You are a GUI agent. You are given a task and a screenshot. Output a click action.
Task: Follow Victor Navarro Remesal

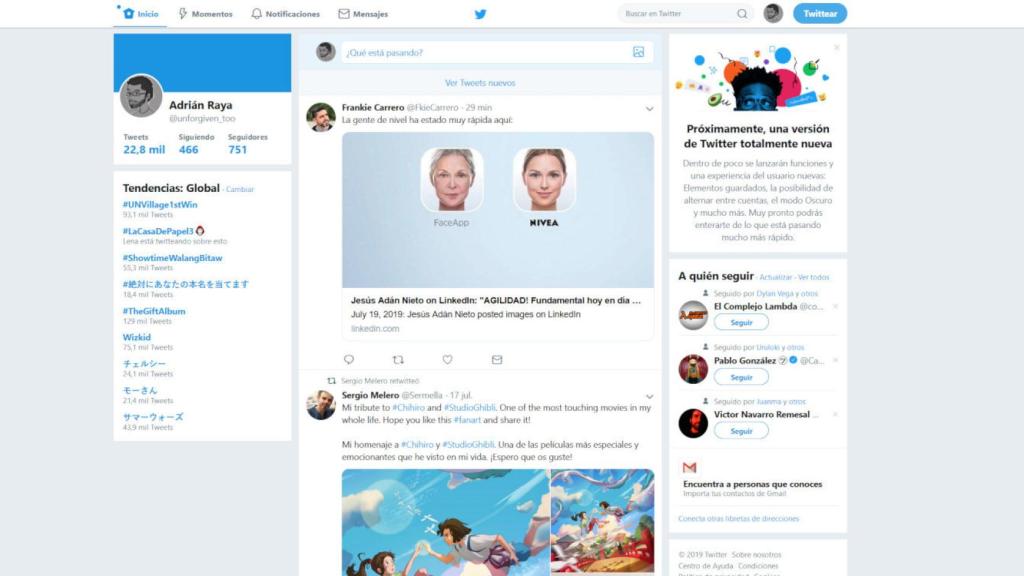[x=741, y=431]
